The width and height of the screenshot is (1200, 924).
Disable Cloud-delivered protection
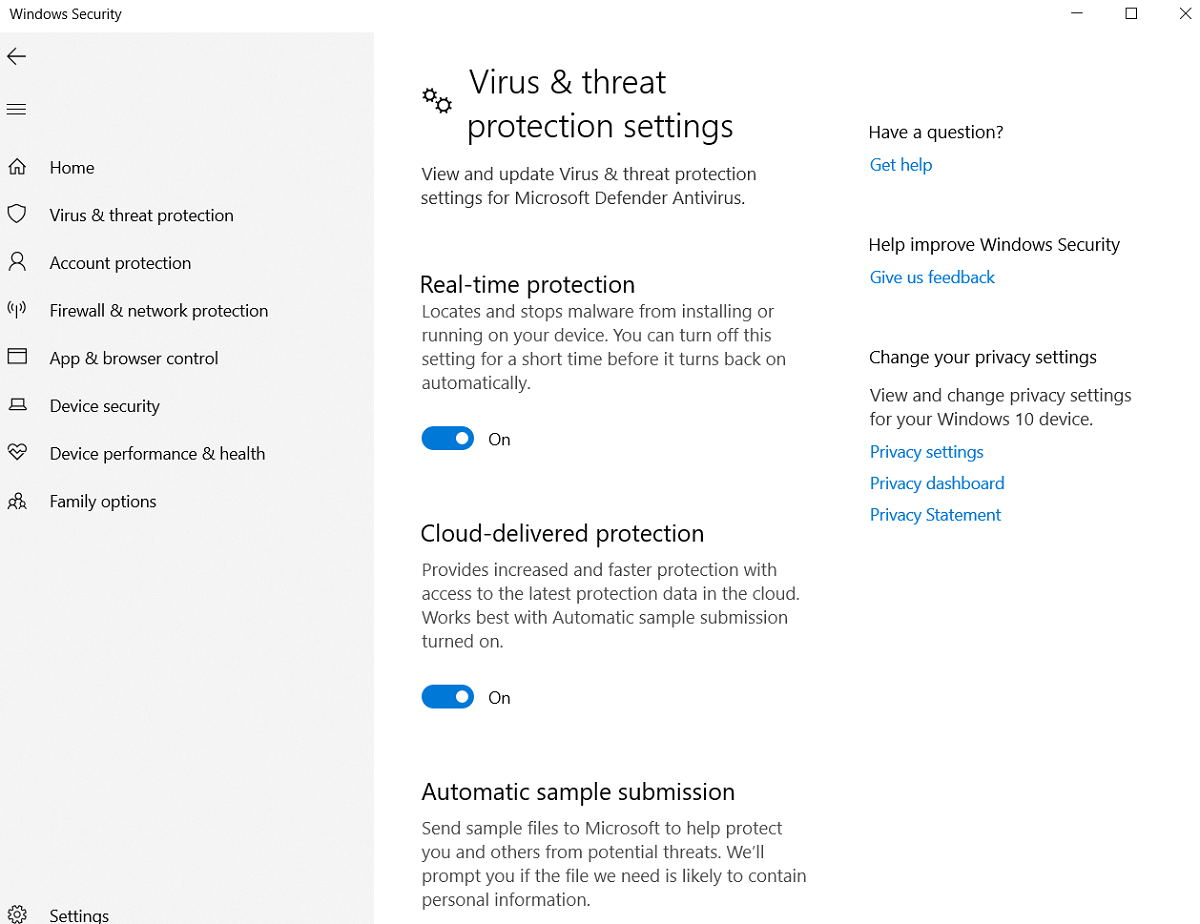point(447,696)
